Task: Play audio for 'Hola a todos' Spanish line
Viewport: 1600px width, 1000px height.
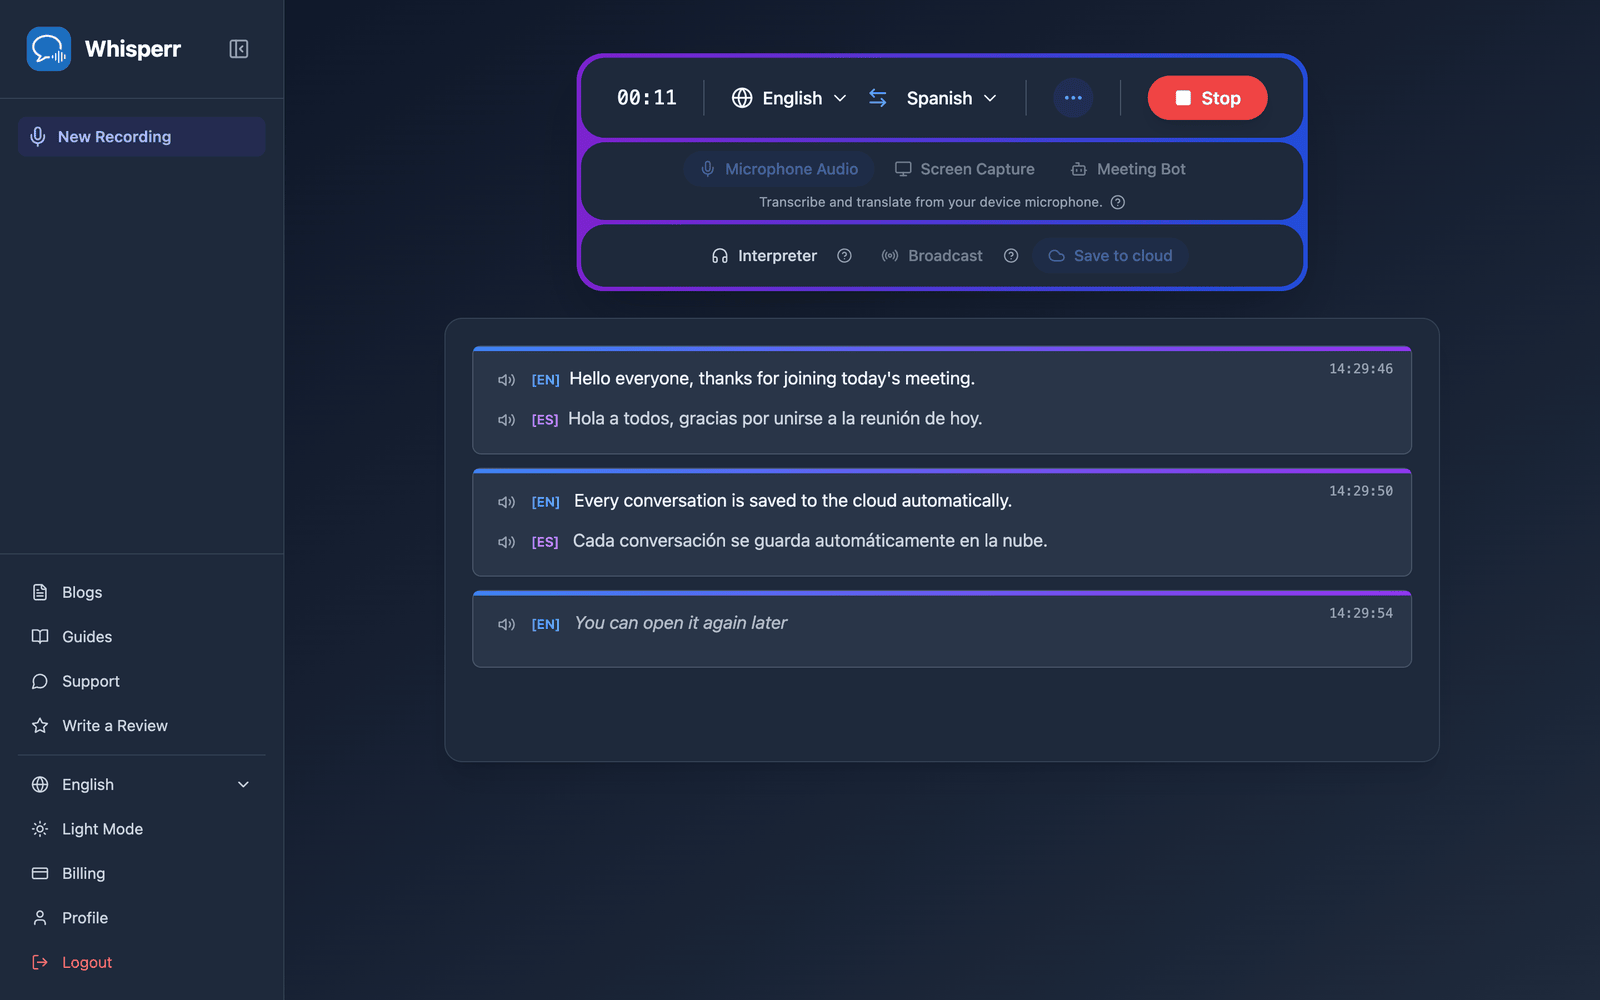Action: (x=507, y=420)
